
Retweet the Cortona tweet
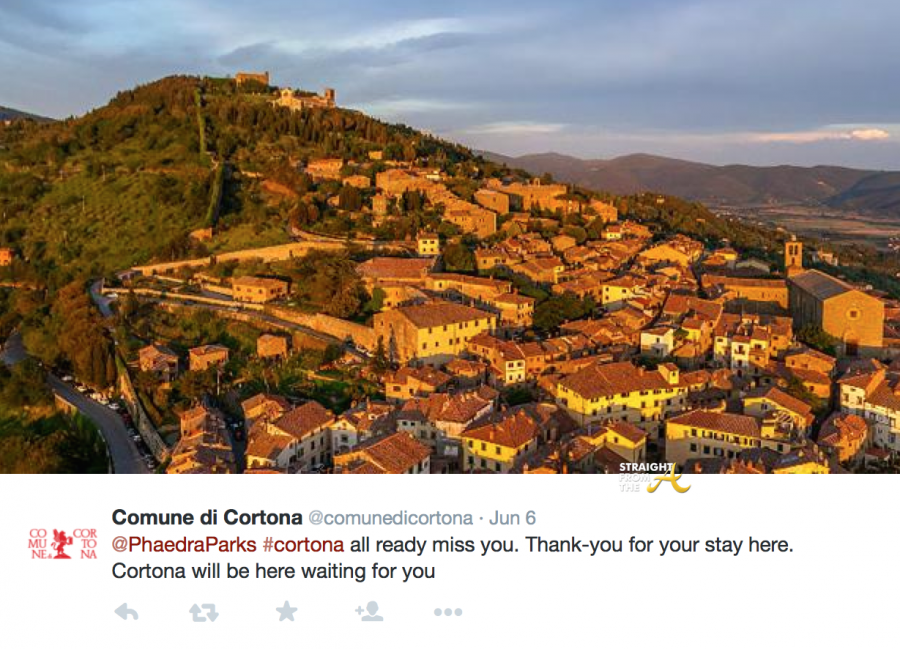(204, 612)
